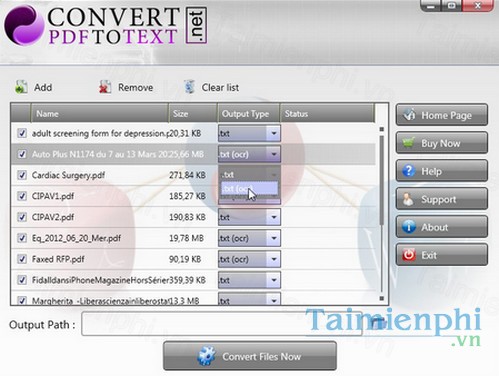Click the scrollbar up arrow in file list

click(382, 129)
